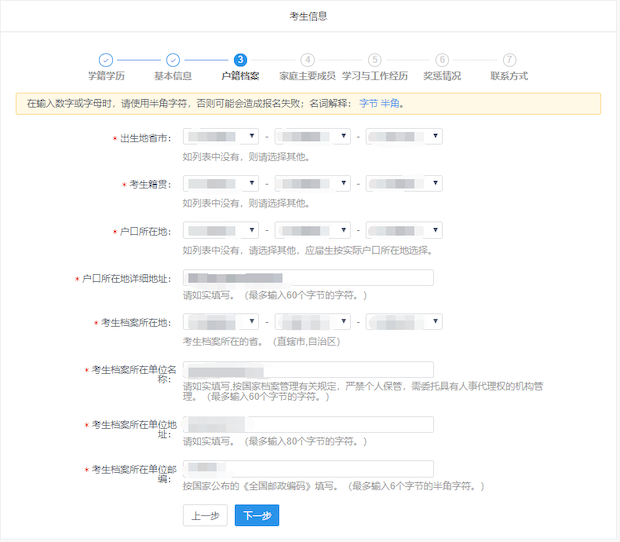Expand the 考生档案所在地 province dropdown
Viewport: 620px width, 542px height.
pos(220,323)
